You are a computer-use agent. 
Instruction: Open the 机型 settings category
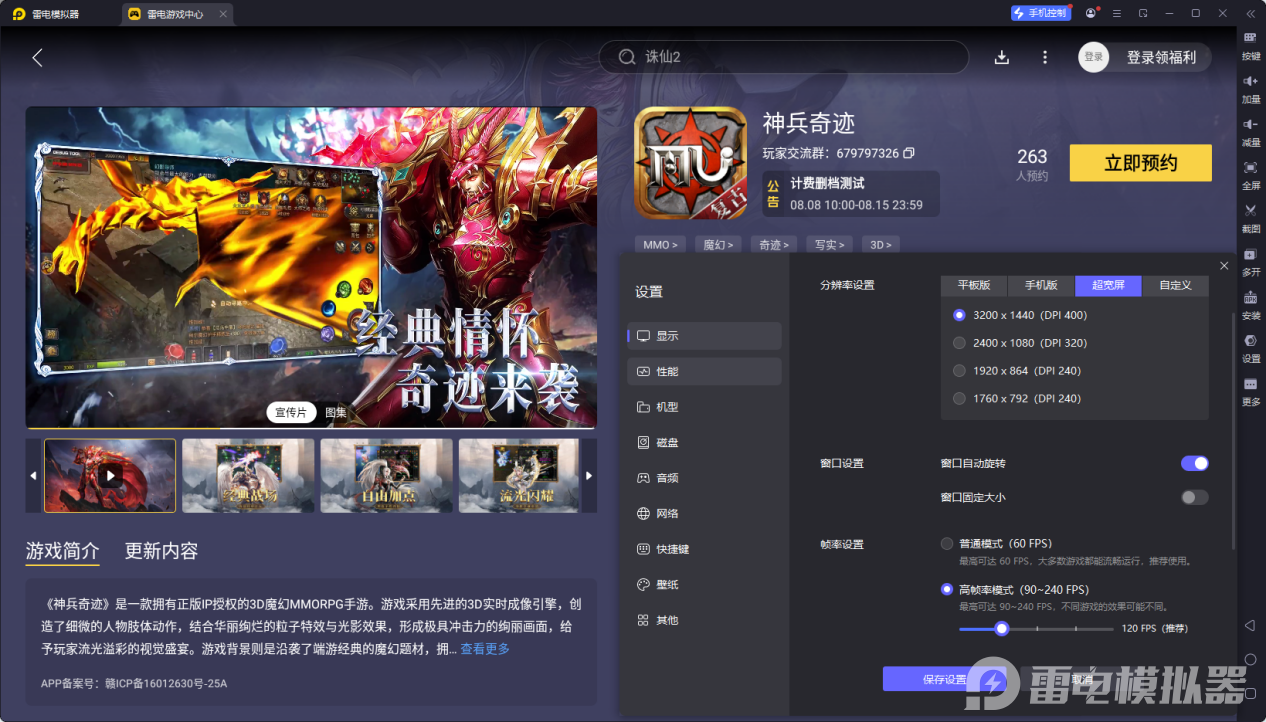pyautogui.click(x=705, y=407)
